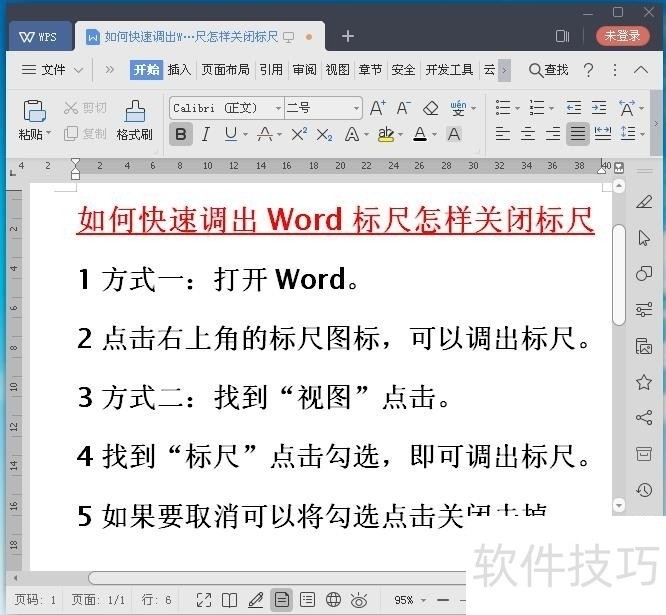Screen dimensions: 666x615
Task: Open the 视图 ribbon tab
Action: coord(338,70)
